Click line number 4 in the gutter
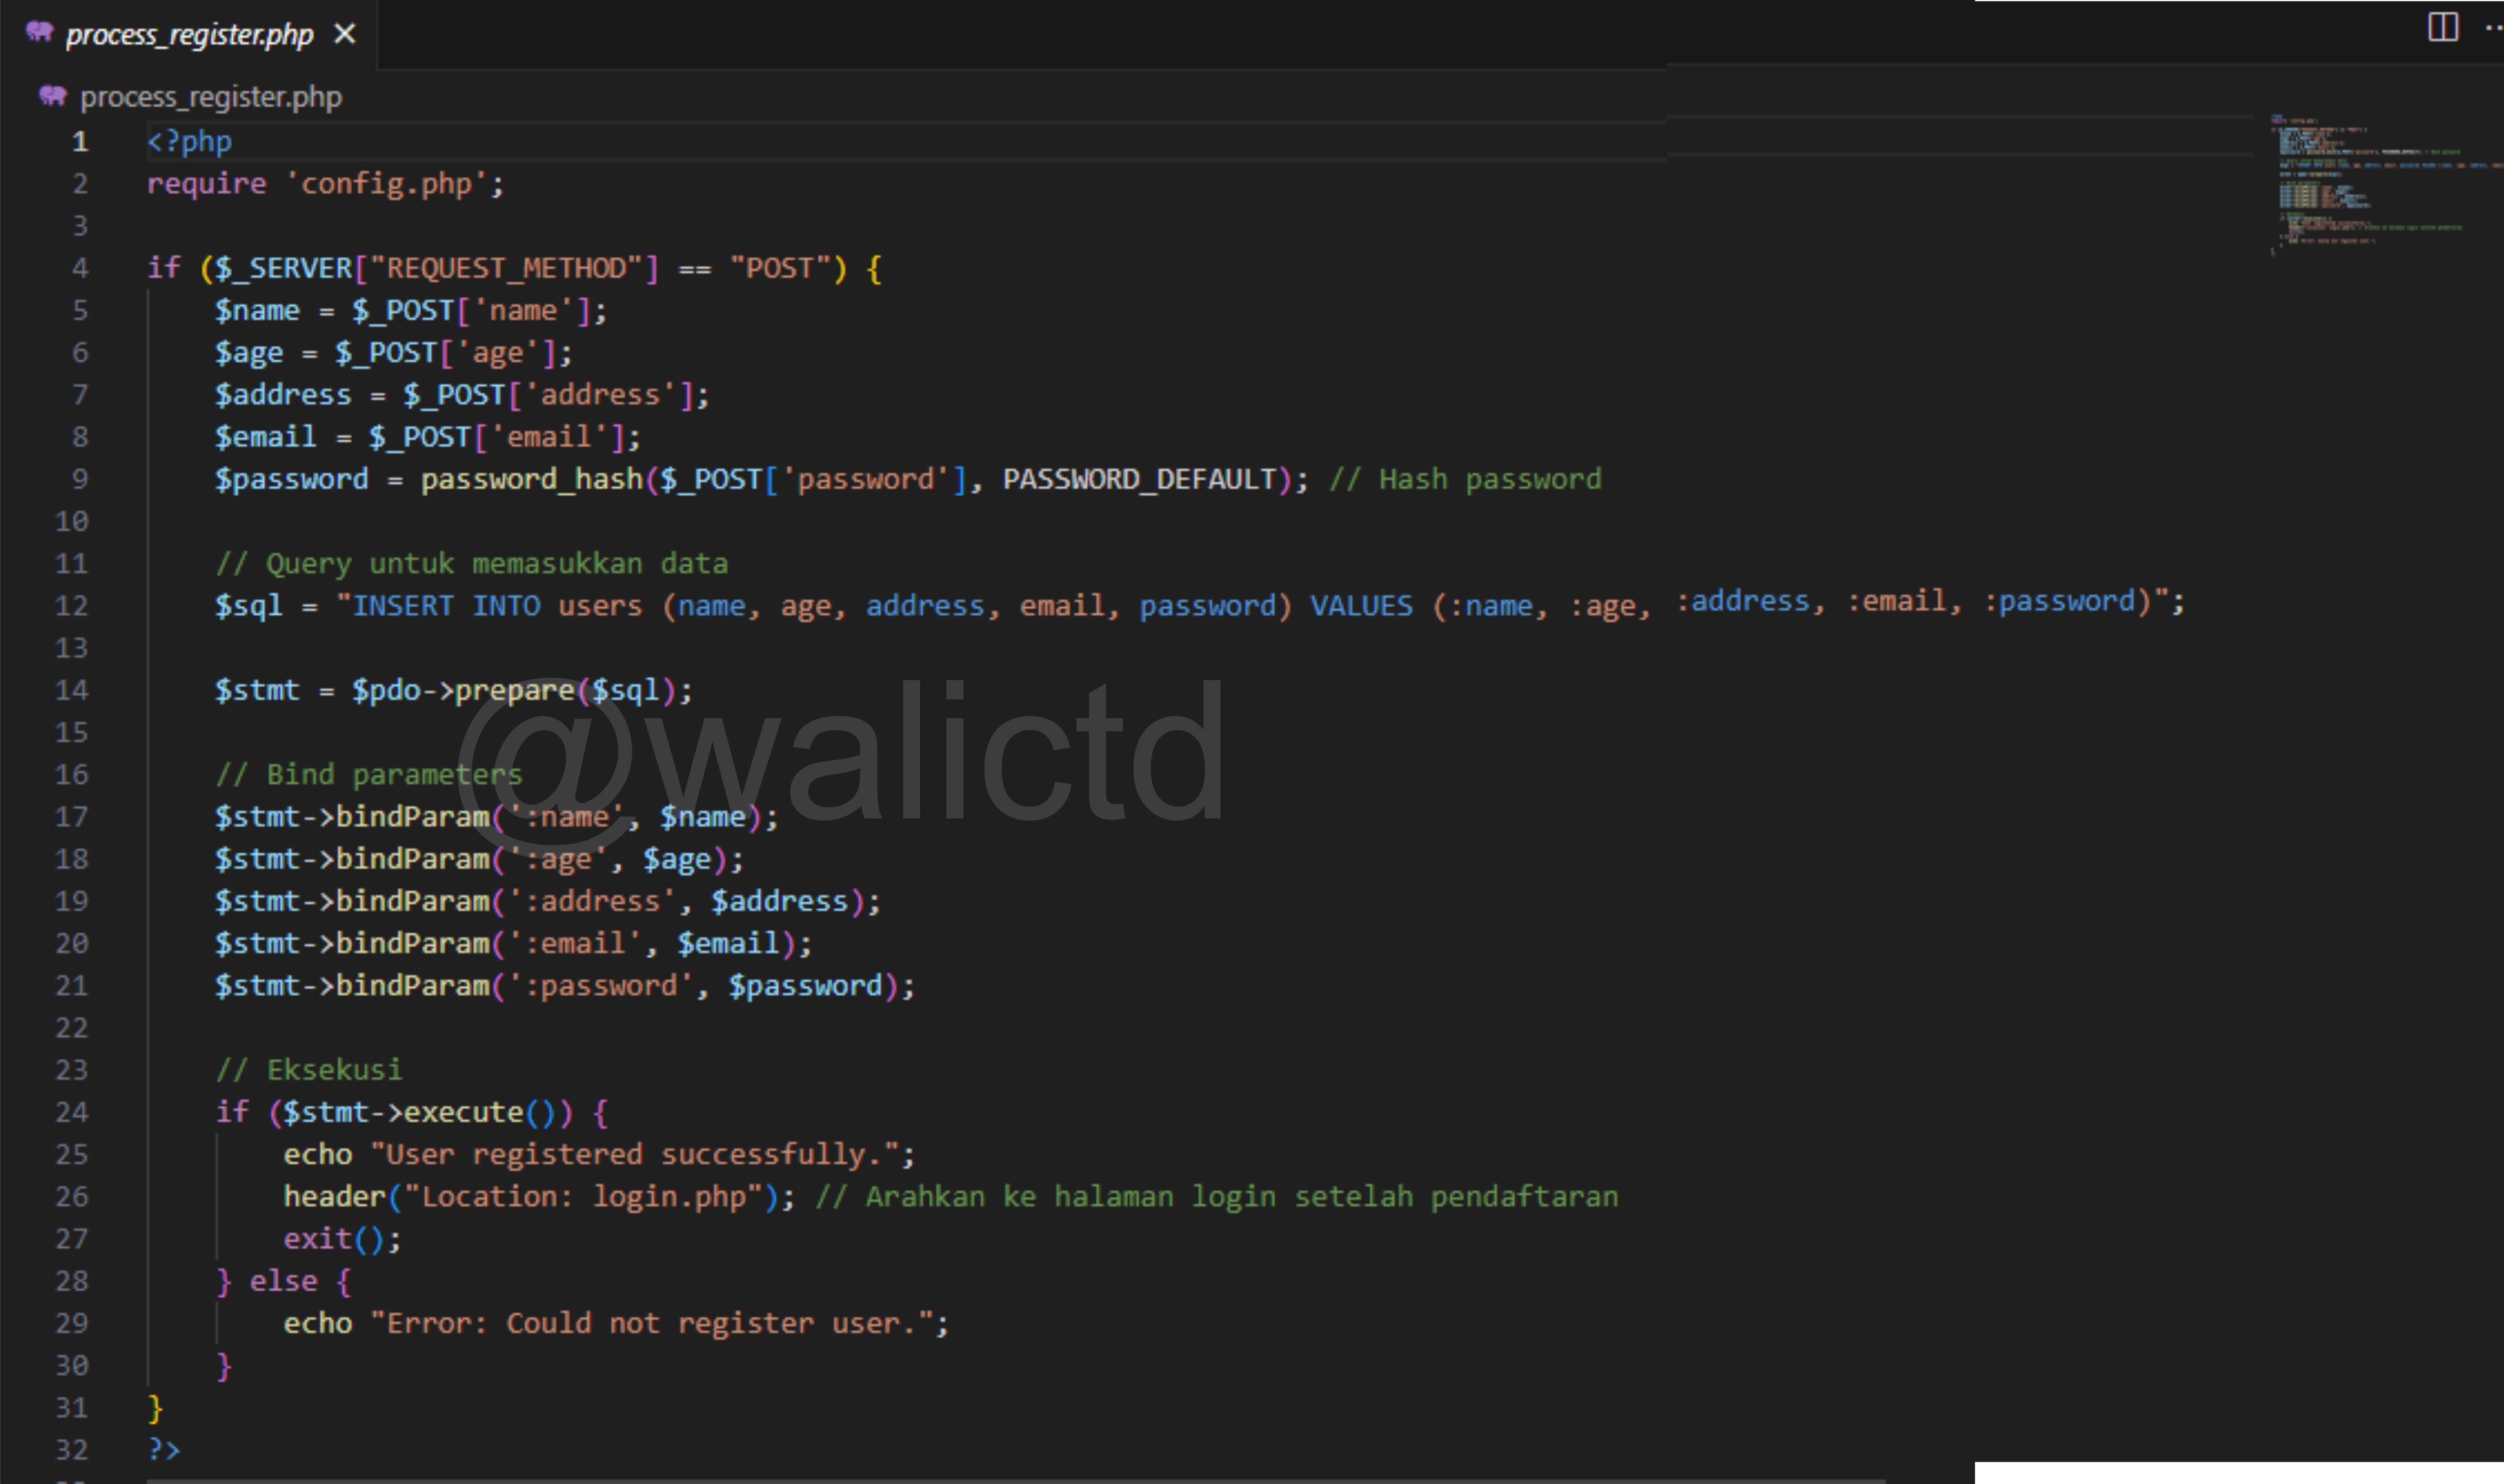 pos(80,268)
